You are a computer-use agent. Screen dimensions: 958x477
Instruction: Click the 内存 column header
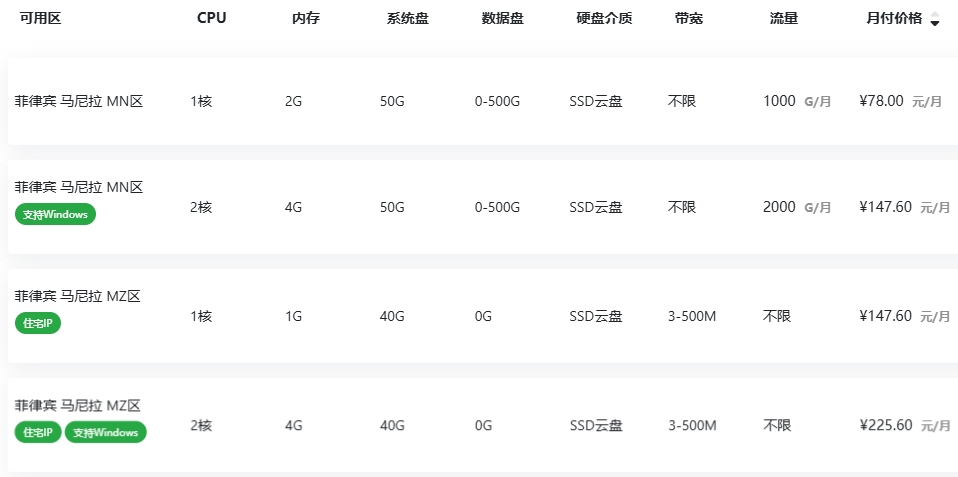306,18
